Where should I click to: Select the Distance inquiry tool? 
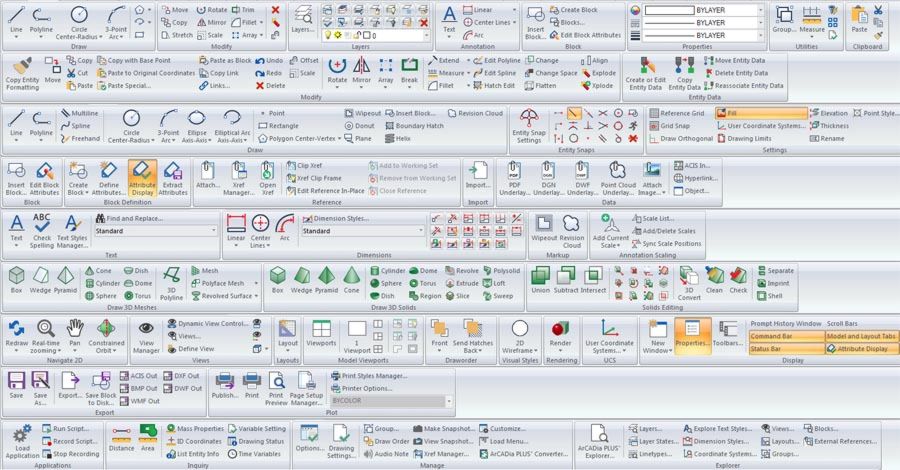(122, 438)
